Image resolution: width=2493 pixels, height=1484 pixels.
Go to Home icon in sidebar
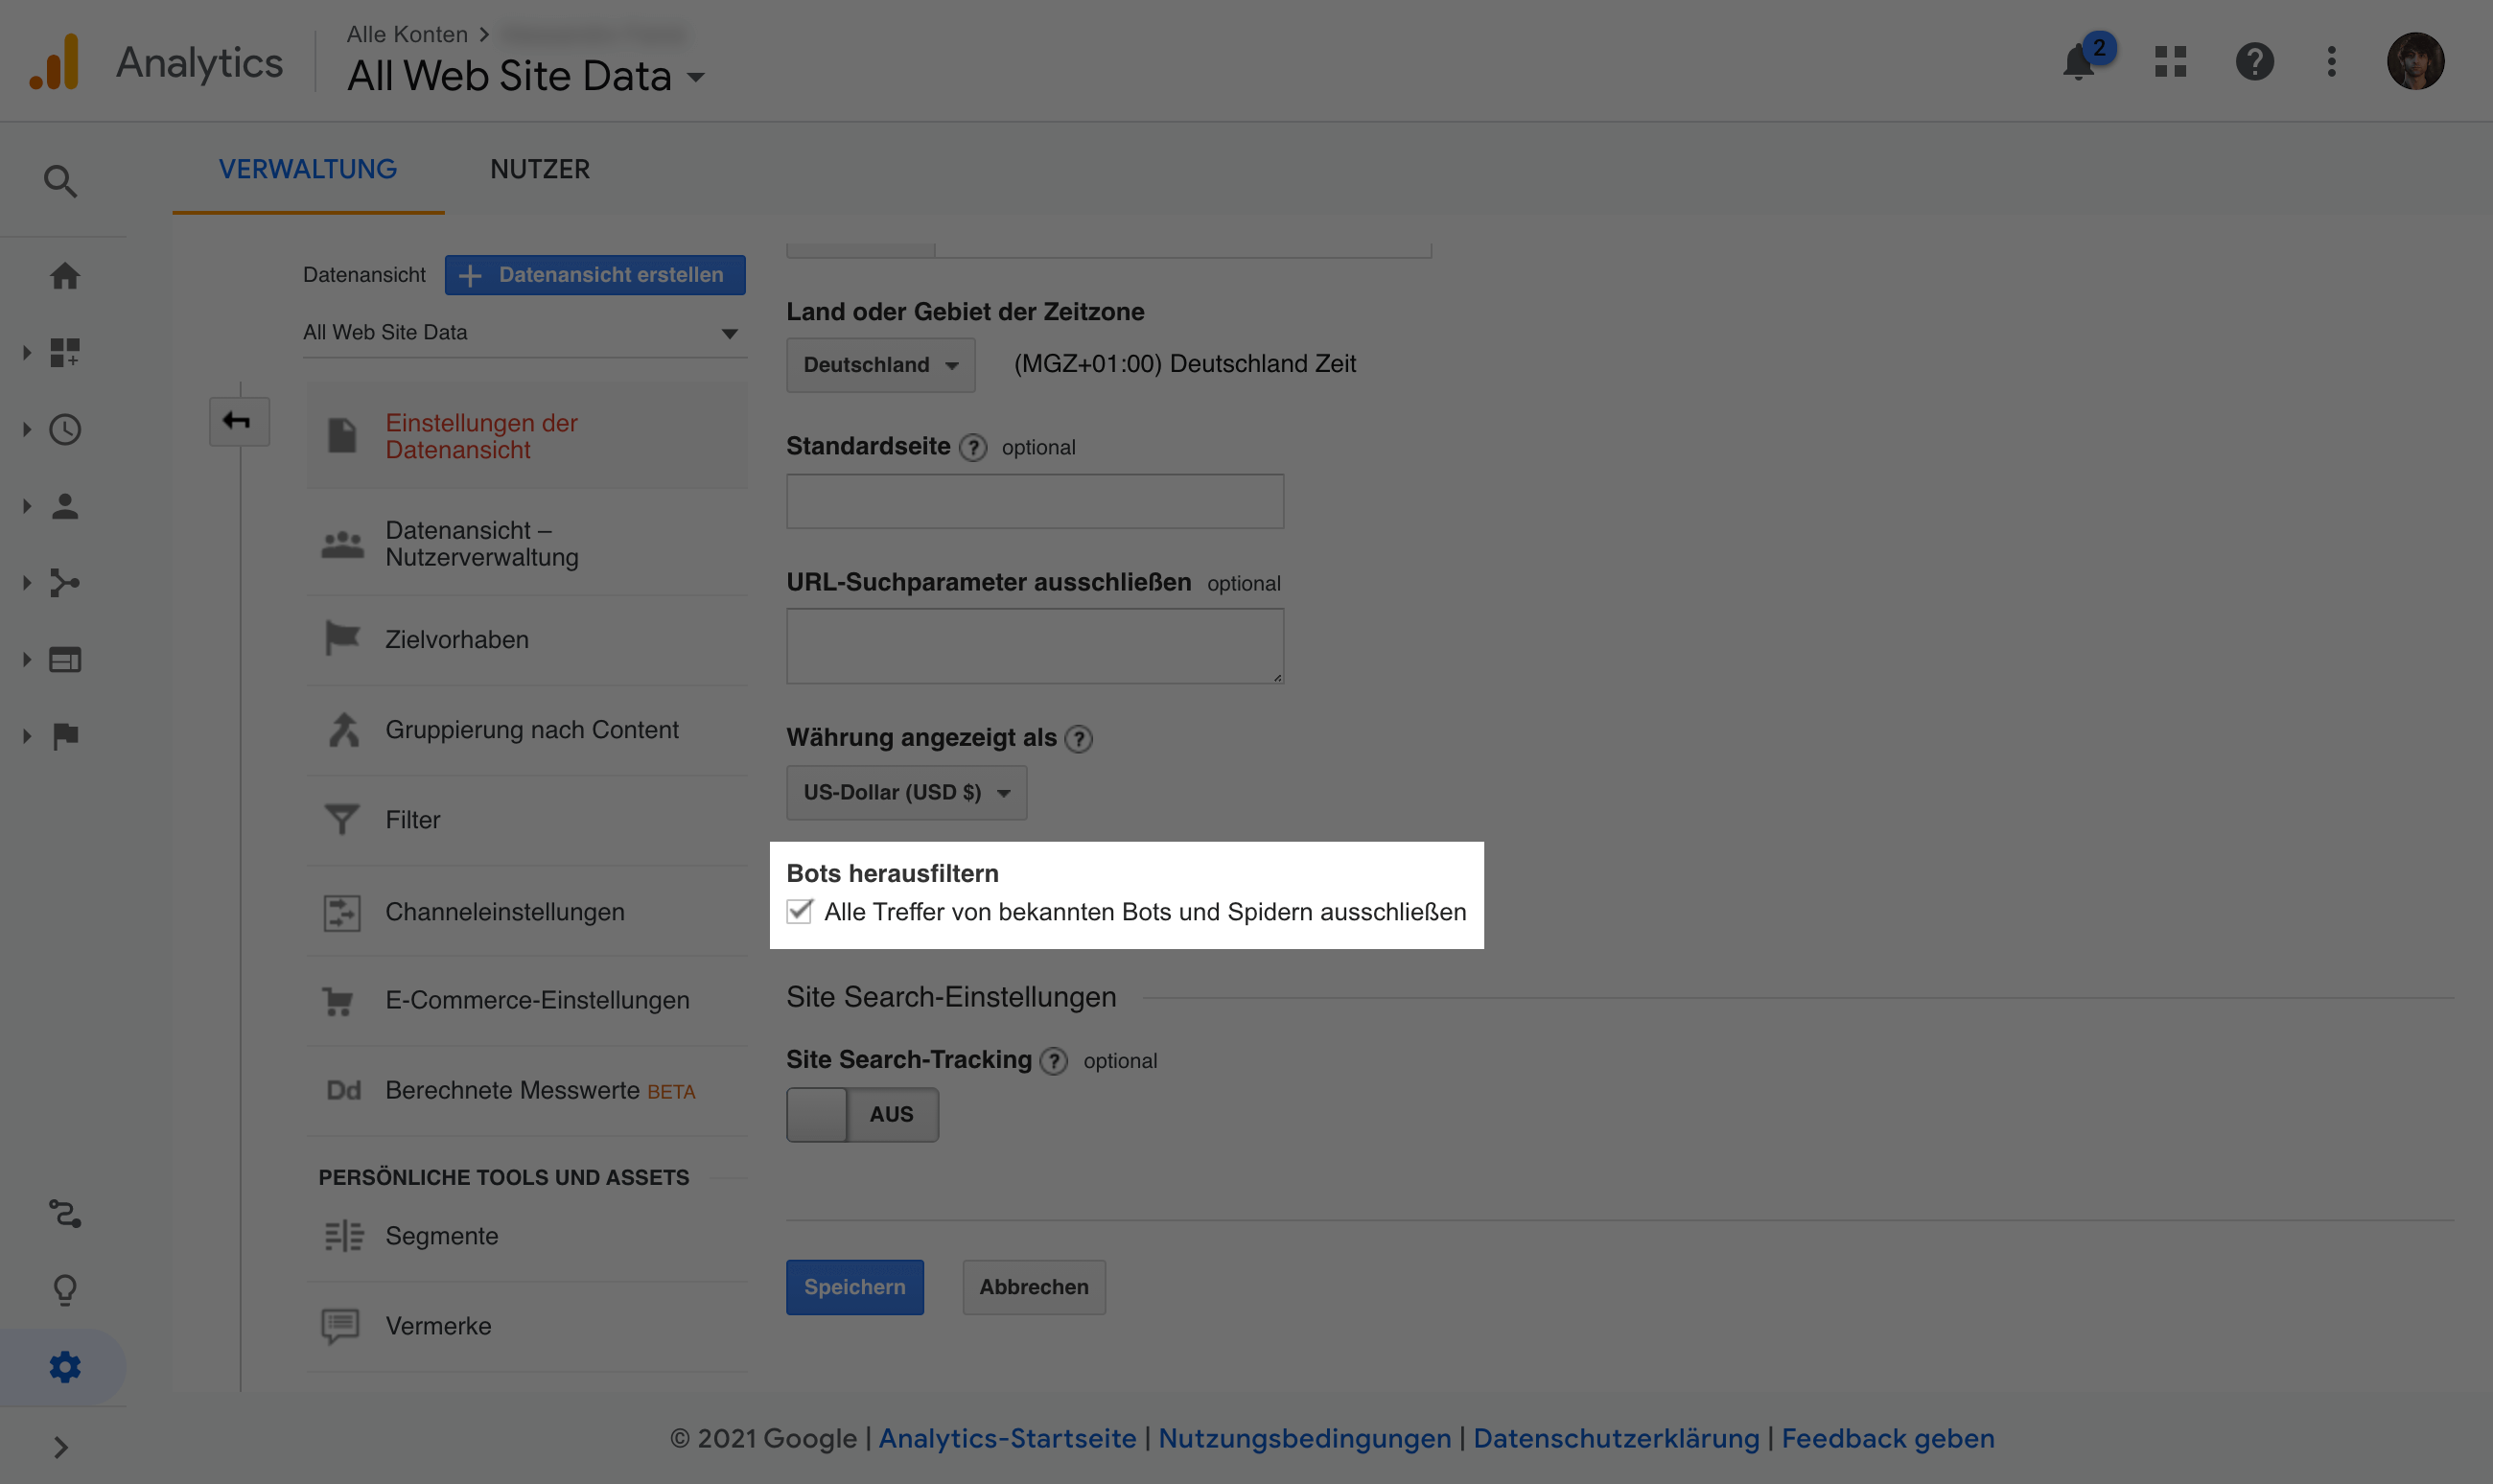point(65,276)
